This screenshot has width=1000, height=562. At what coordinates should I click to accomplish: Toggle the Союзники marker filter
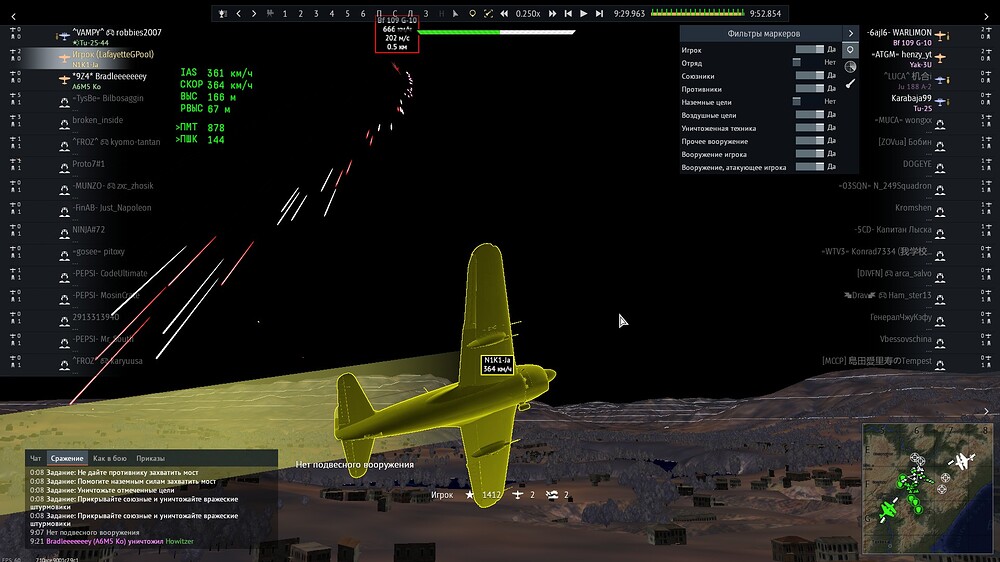[x=810, y=75]
